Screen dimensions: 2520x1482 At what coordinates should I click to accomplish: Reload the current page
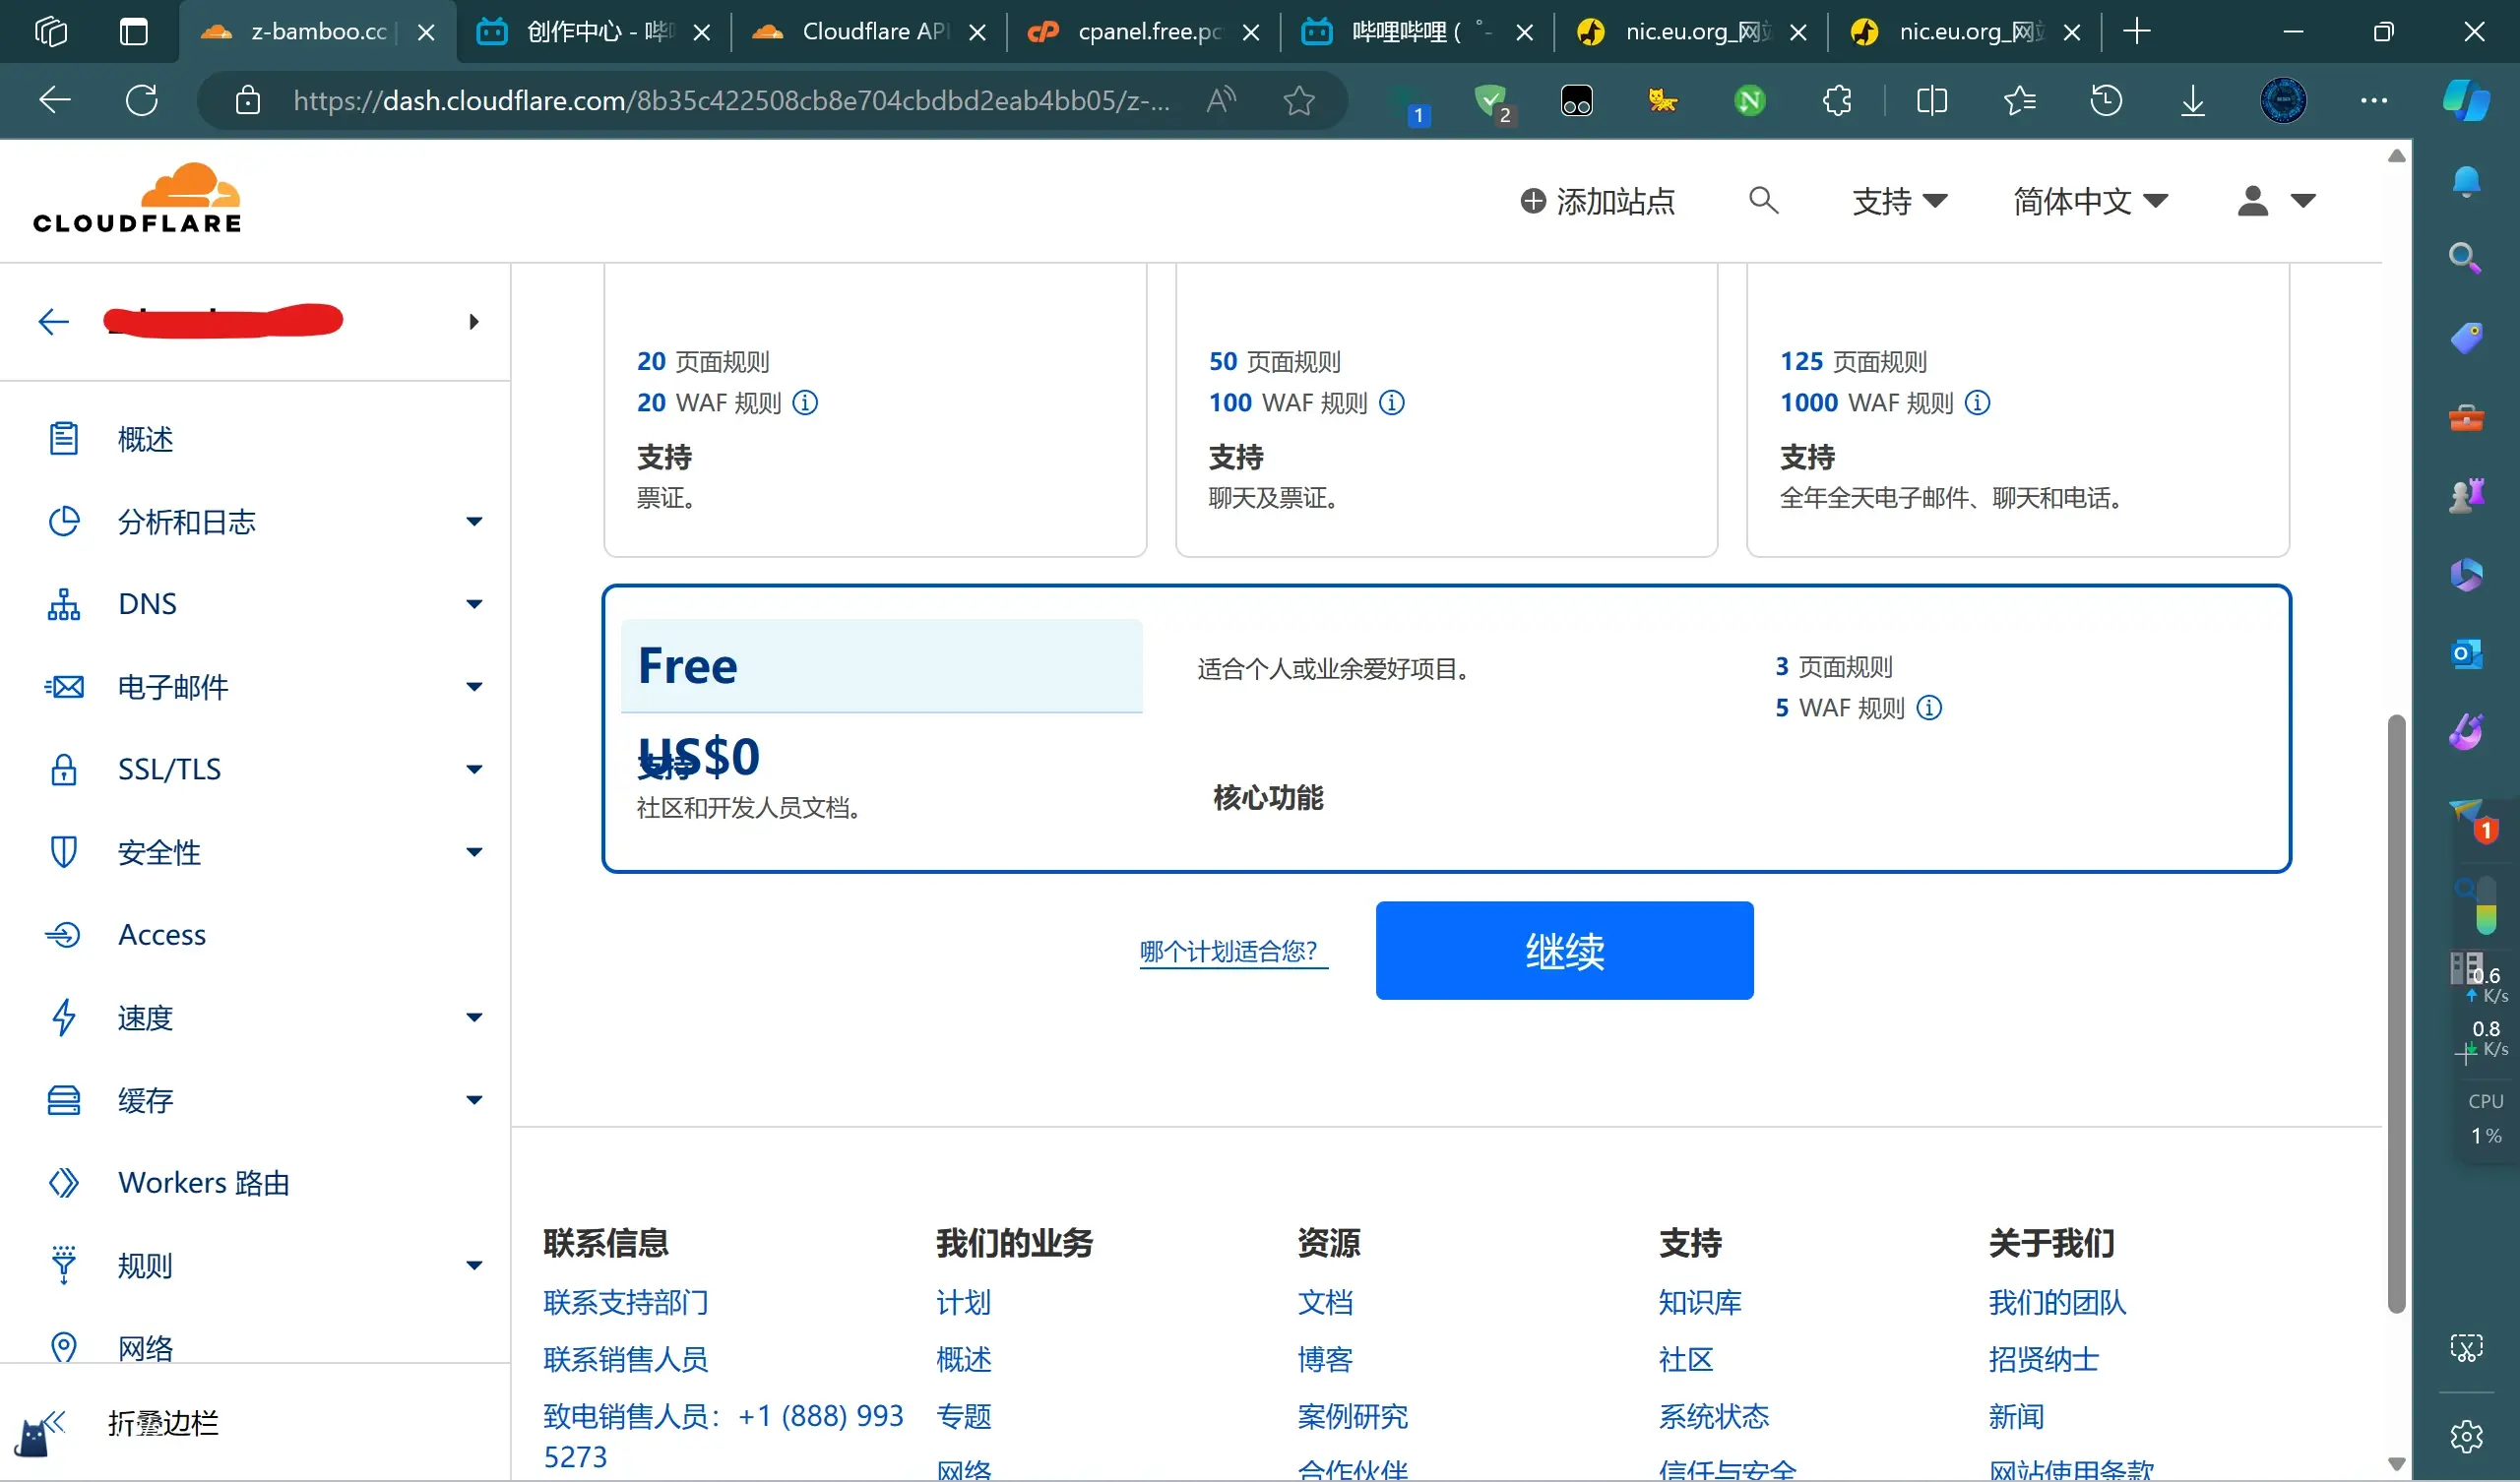[x=141, y=100]
